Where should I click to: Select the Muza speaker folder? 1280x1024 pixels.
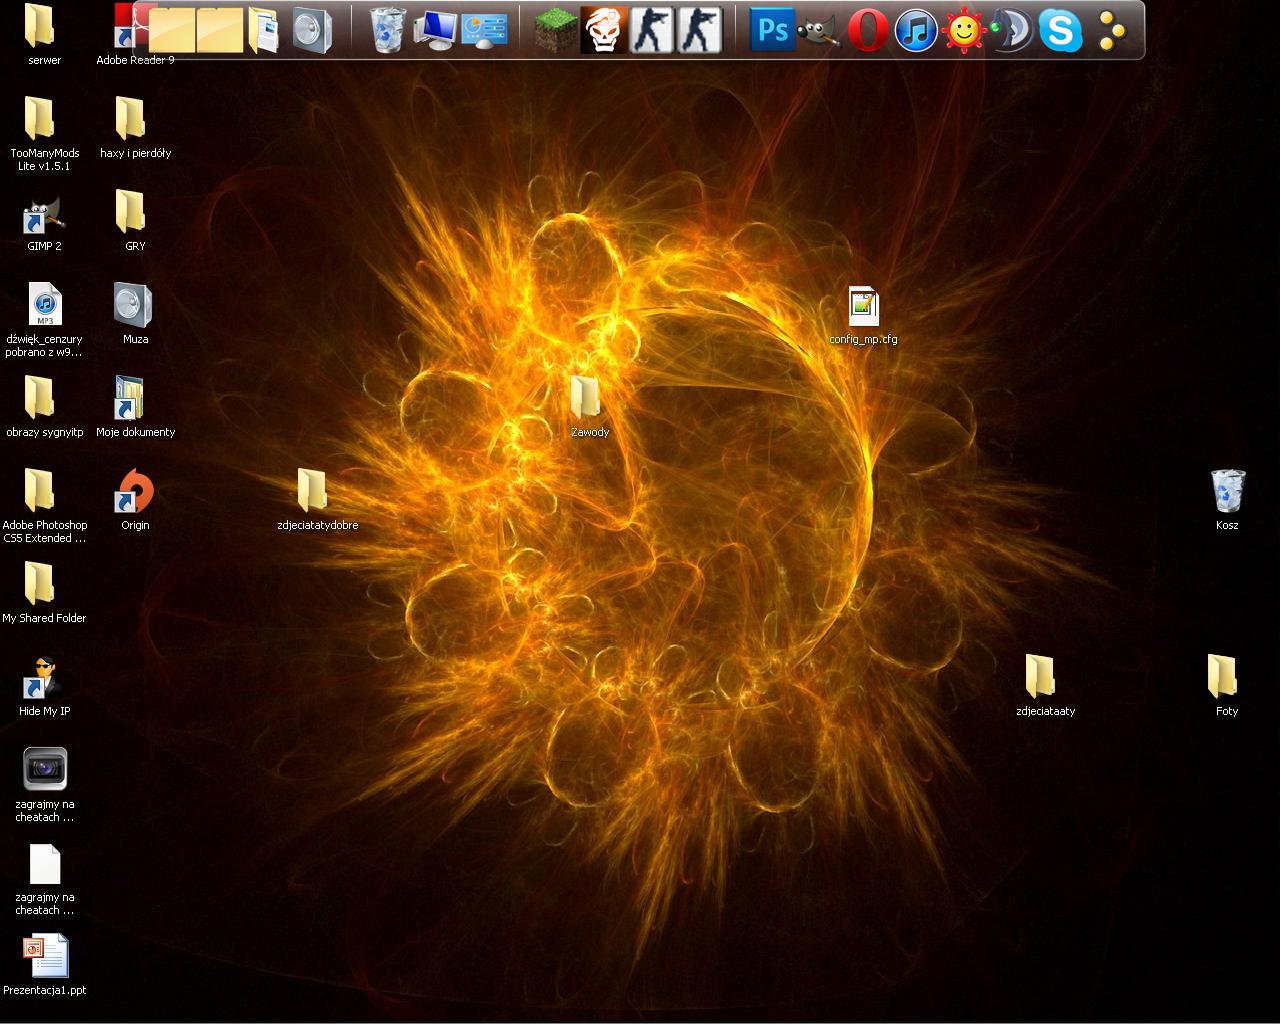click(x=135, y=314)
